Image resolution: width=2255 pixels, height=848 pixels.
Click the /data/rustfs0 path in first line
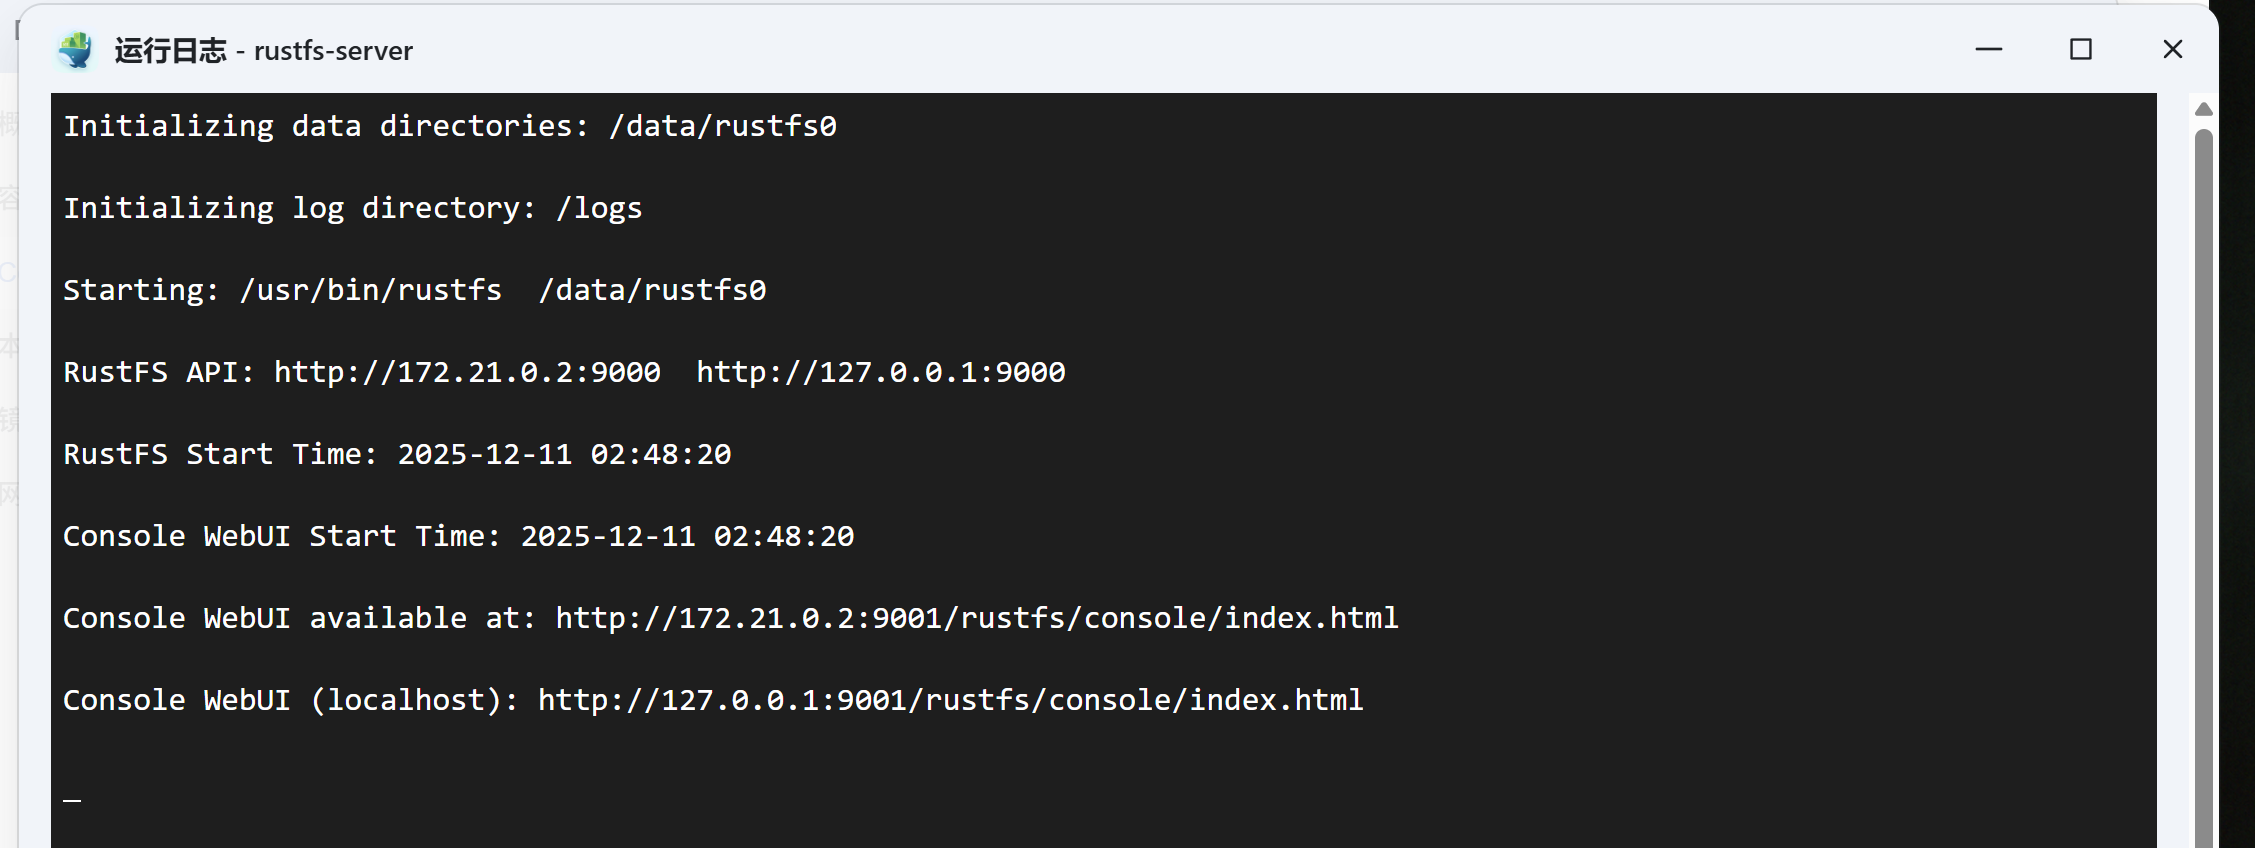pyautogui.click(x=722, y=126)
